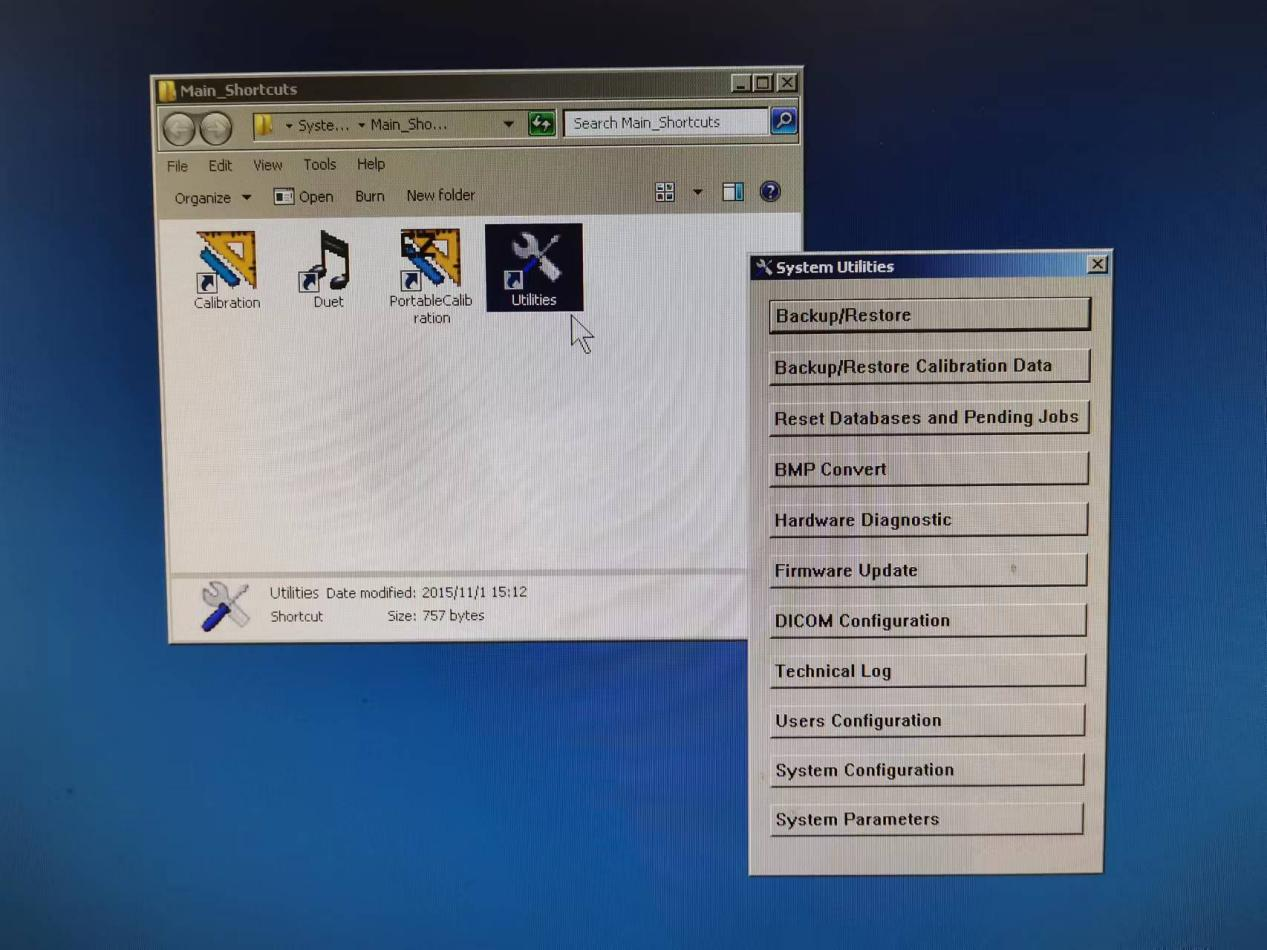Click Reset Databases and Pending Jobs

click(x=928, y=417)
